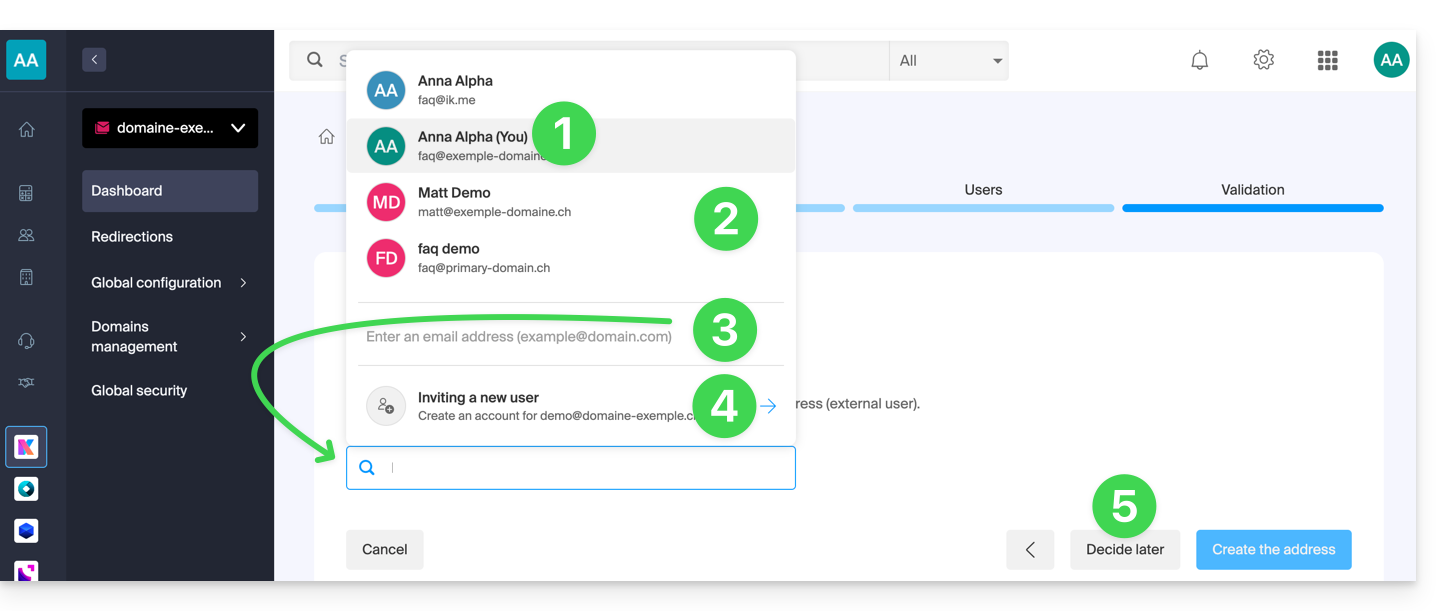Open the support headset icon
This screenshot has height=611, width=1446.
point(26,341)
